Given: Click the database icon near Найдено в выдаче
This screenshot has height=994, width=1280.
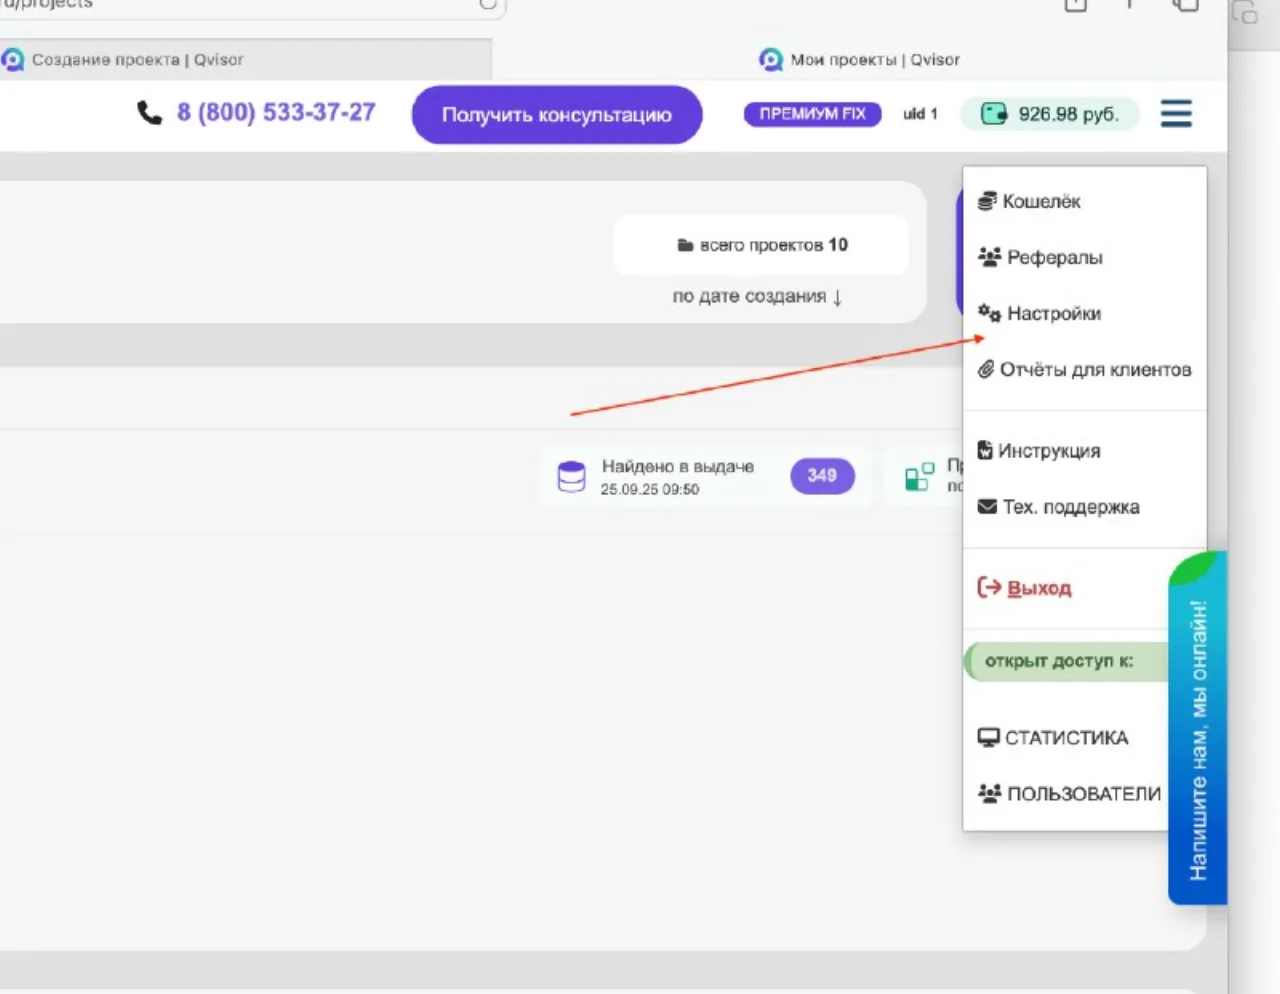Looking at the screenshot, I should coord(571,477).
